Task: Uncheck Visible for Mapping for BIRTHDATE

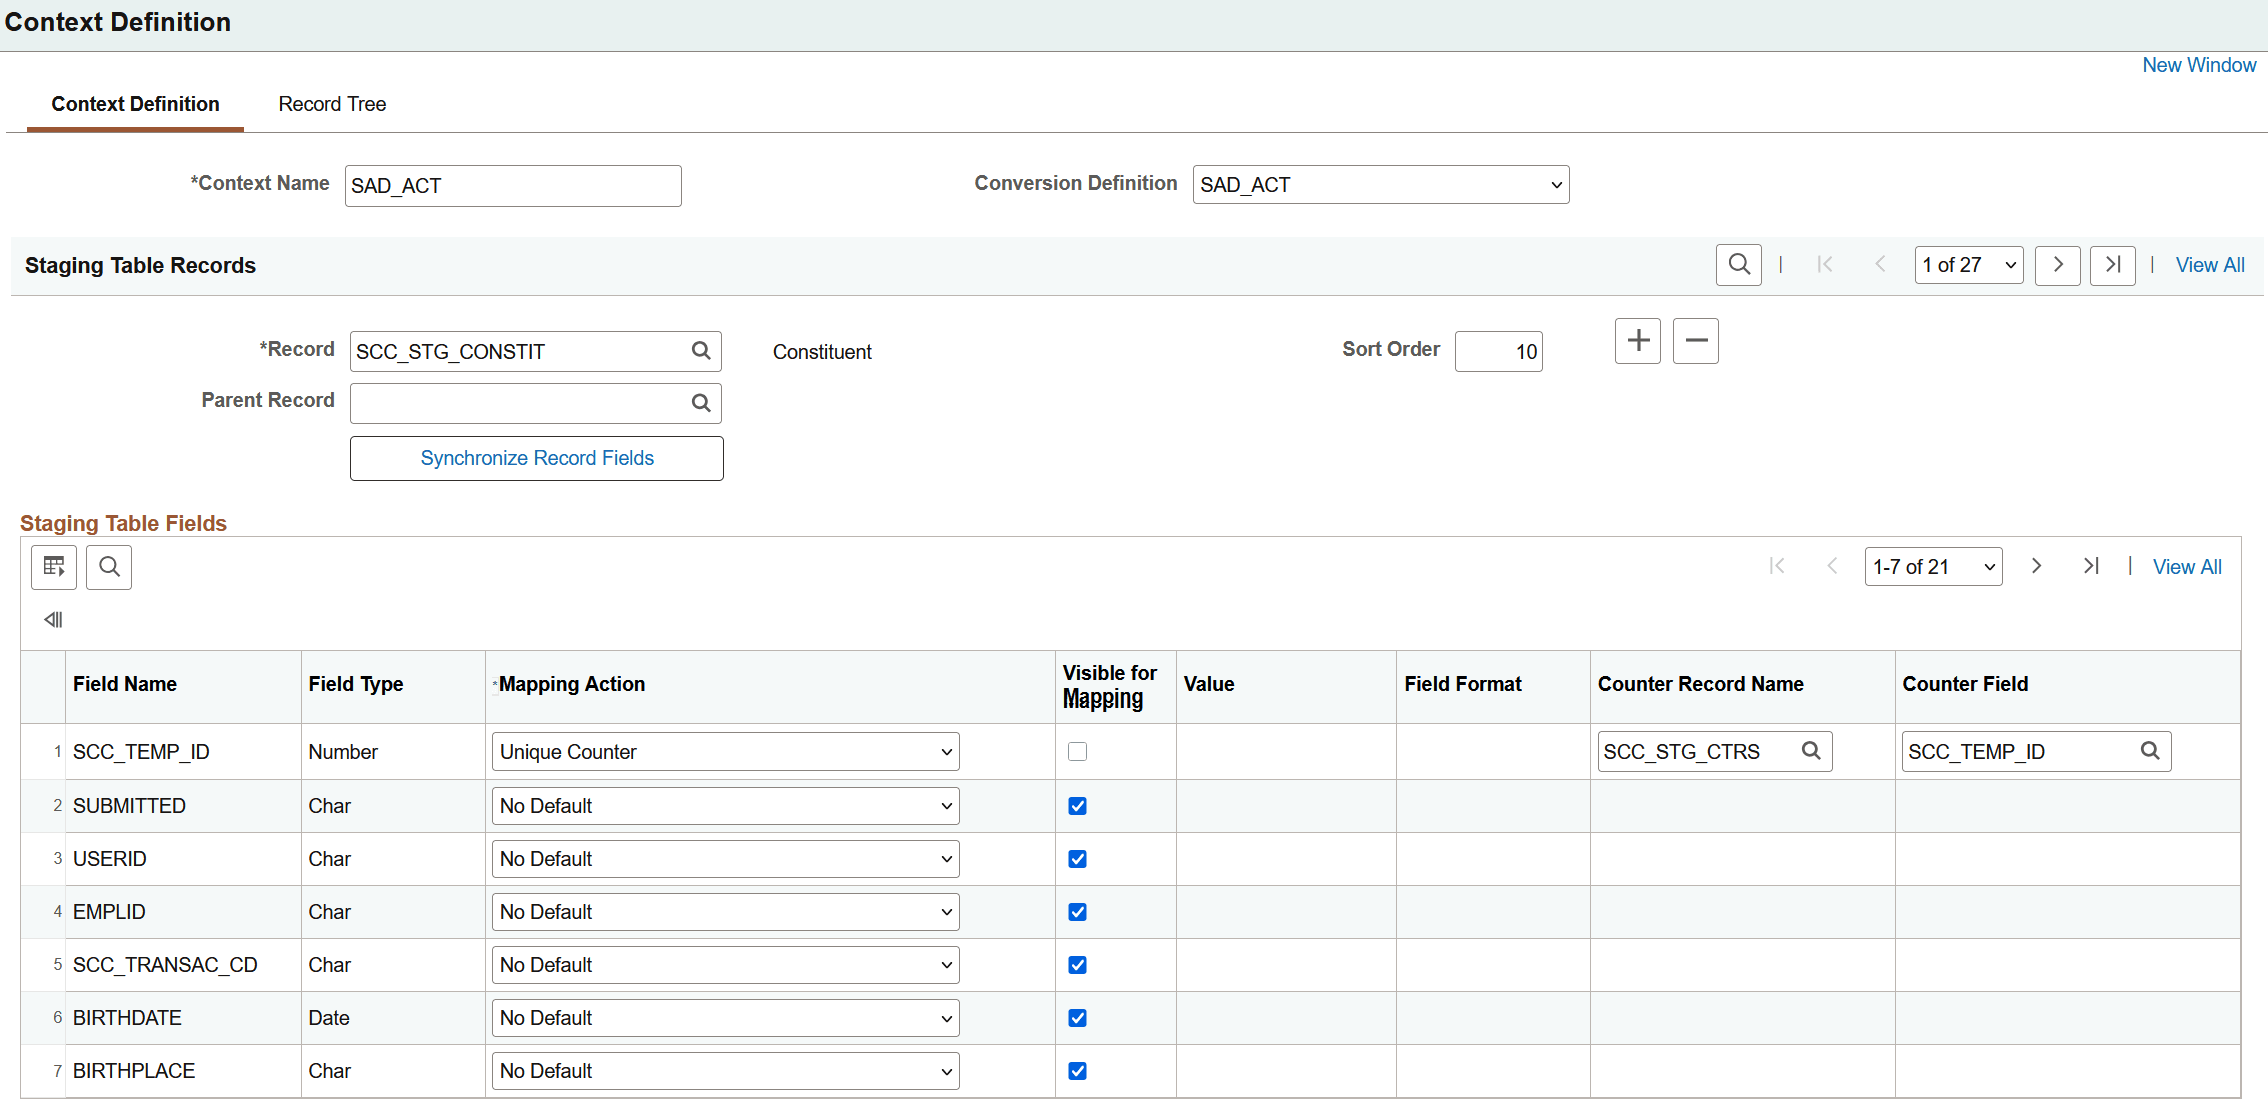Action: tap(1077, 1018)
